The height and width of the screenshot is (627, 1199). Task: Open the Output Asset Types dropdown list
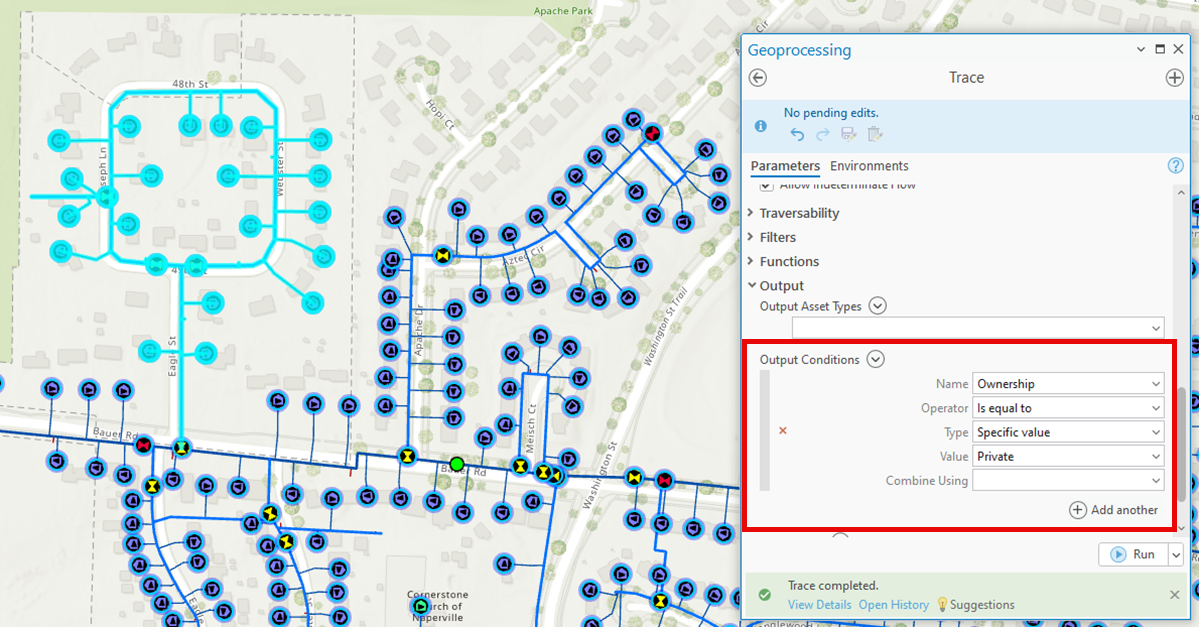[978, 327]
